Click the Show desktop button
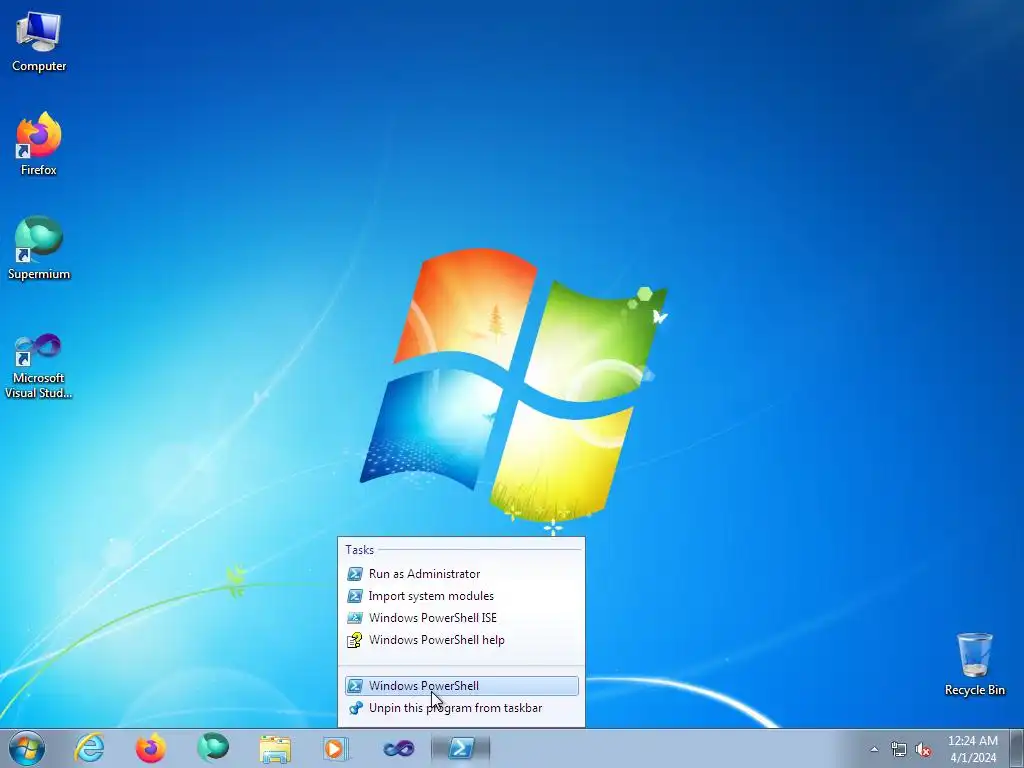This screenshot has height=768, width=1024. coord(1016,748)
